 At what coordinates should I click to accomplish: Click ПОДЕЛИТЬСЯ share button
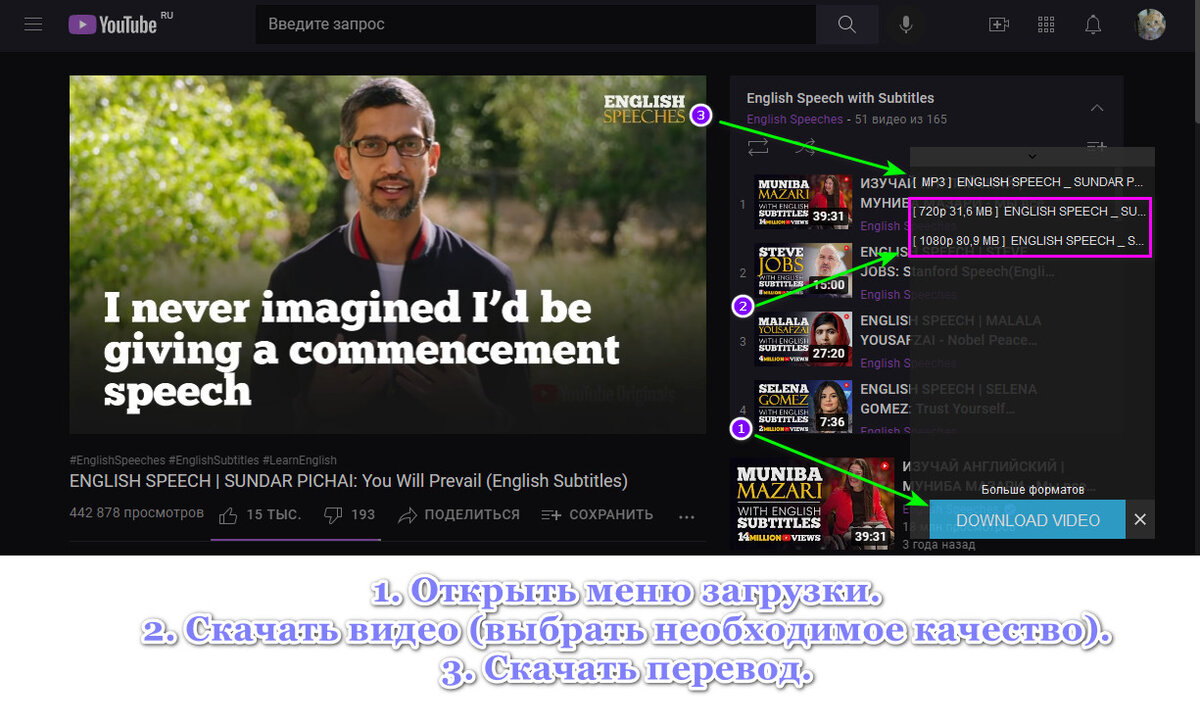click(x=459, y=515)
